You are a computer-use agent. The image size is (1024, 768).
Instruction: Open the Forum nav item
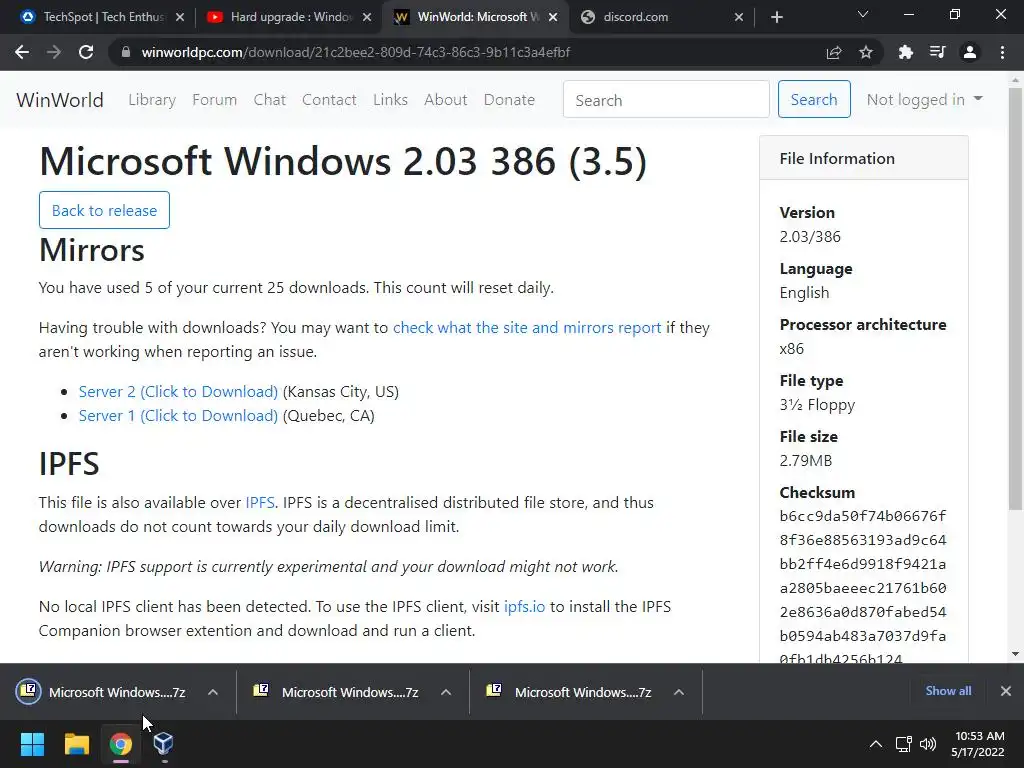click(214, 100)
